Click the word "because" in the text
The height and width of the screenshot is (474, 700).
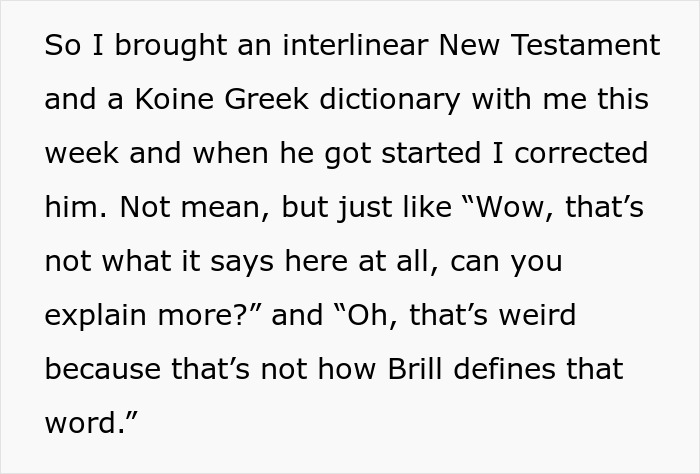tap(103, 369)
